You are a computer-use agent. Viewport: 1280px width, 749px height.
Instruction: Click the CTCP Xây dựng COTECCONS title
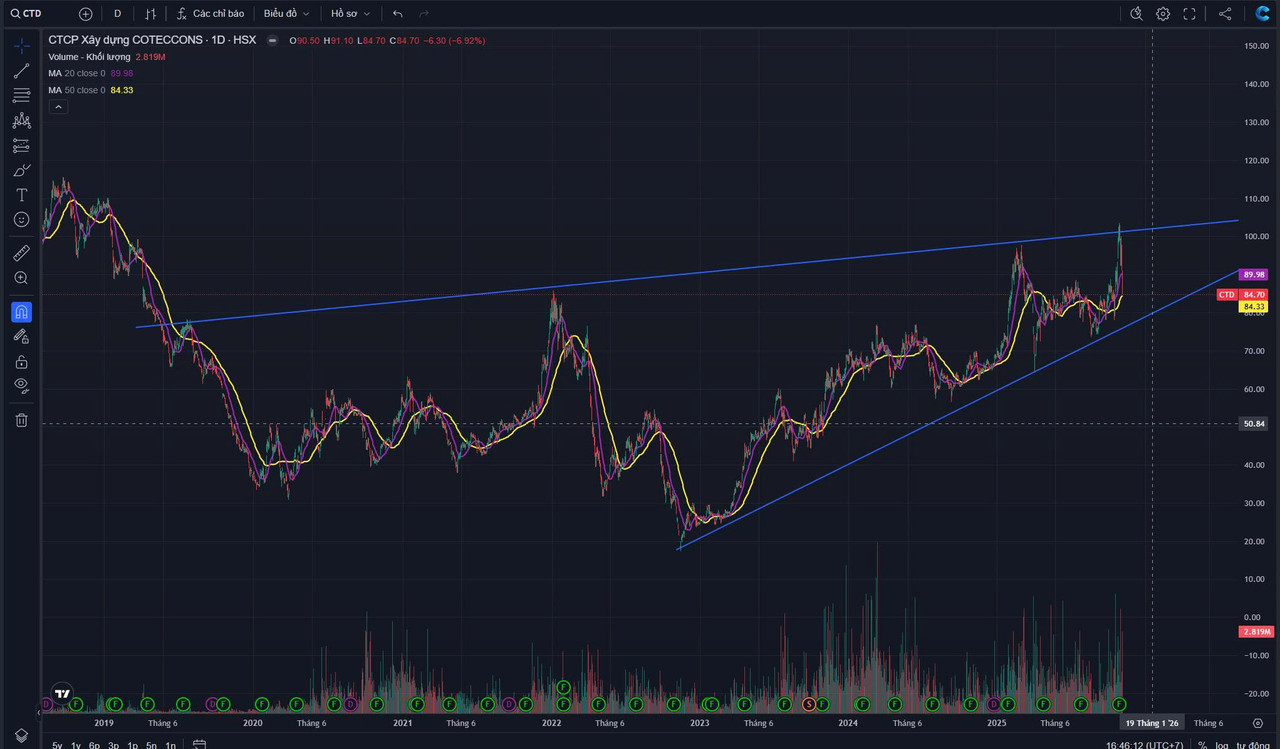(124, 40)
